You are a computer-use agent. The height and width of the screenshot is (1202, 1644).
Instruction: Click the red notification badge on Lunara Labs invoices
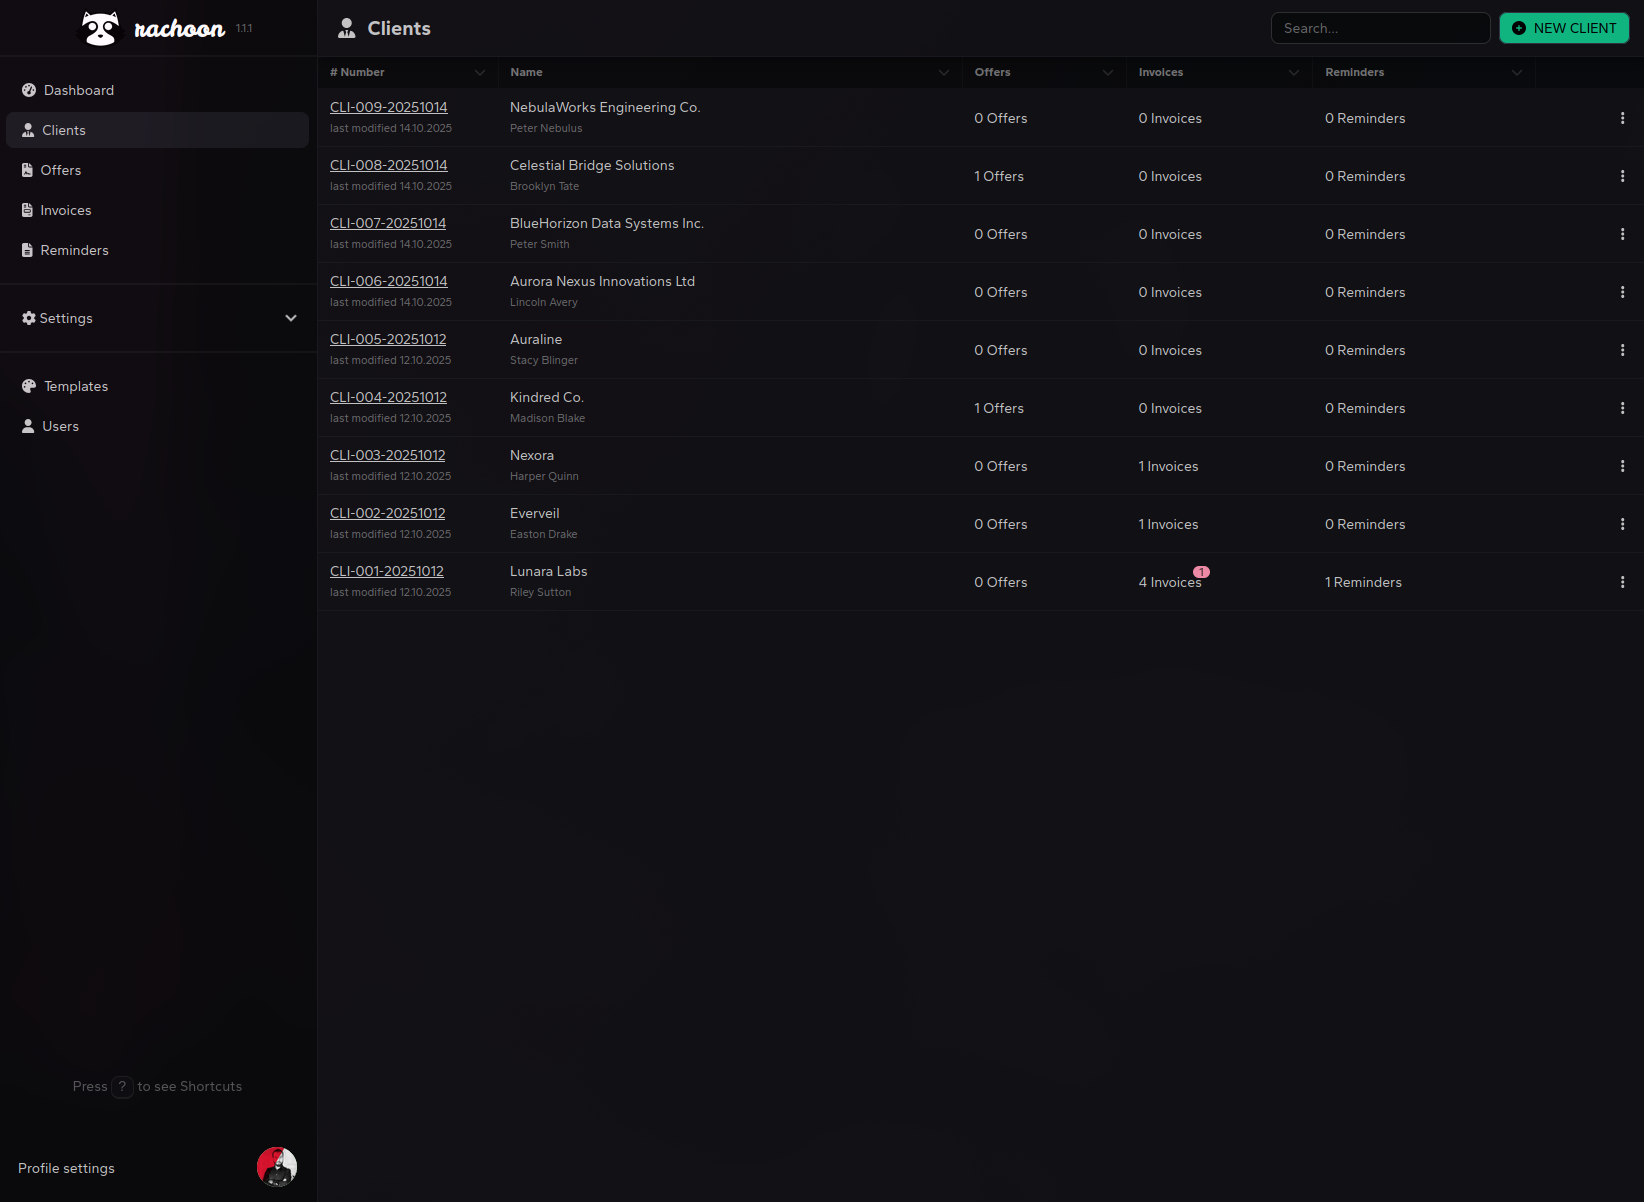pos(1201,572)
